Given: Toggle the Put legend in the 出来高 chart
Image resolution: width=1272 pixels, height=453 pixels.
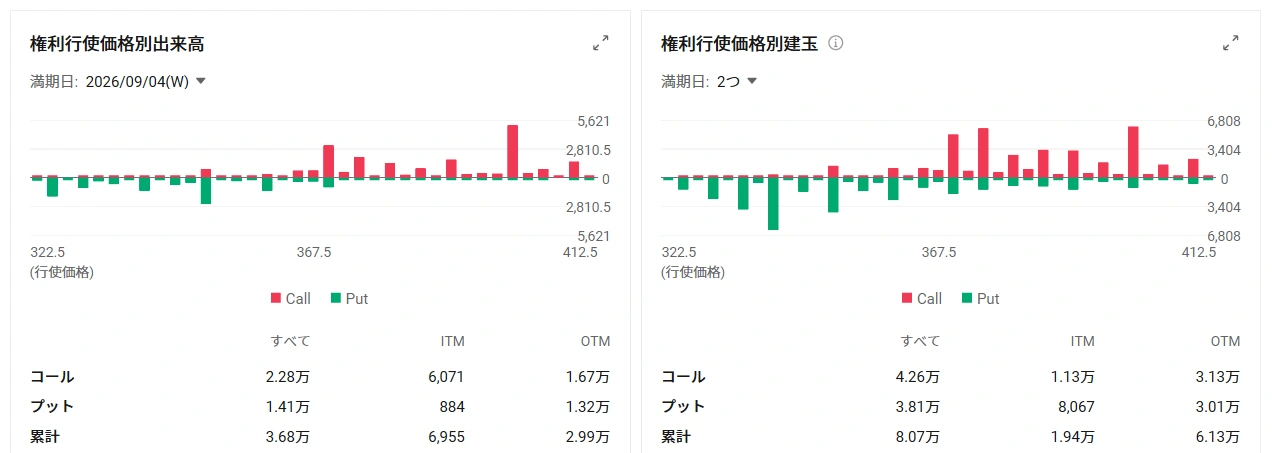Looking at the screenshot, I should tap(349, 298).
